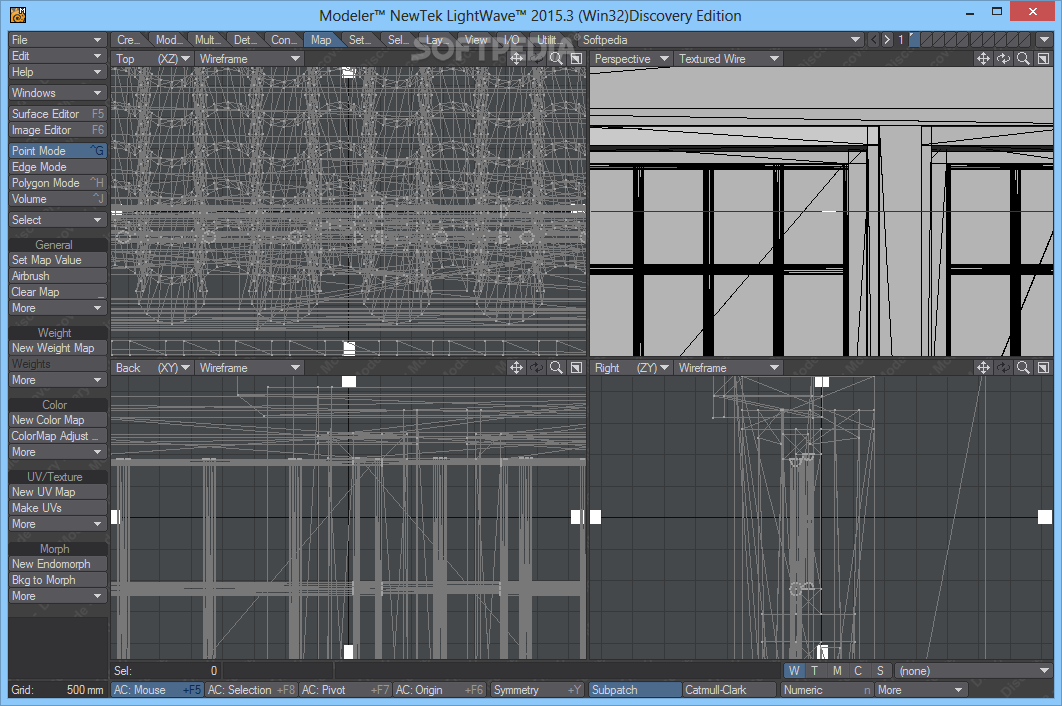Screen dimensions: 1062x706
Task: Open the Edit dropdown menu
Action: [58, 56]
